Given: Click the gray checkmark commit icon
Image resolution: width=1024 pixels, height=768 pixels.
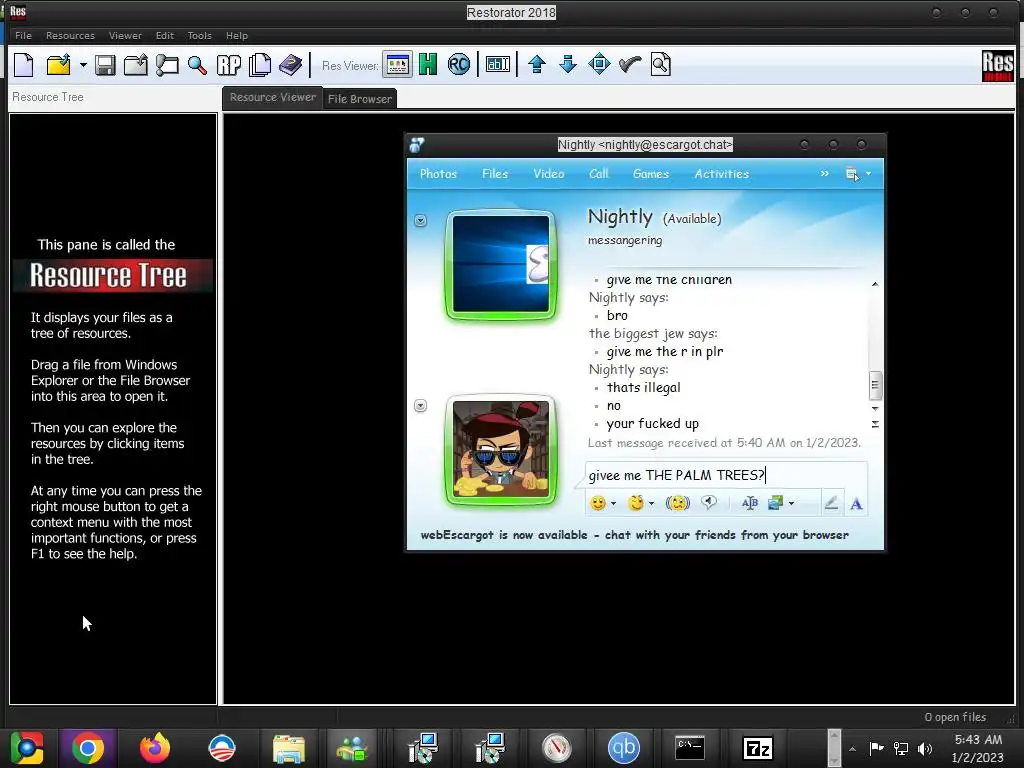Looking at the screenshot, I should (x=630, y=64).
